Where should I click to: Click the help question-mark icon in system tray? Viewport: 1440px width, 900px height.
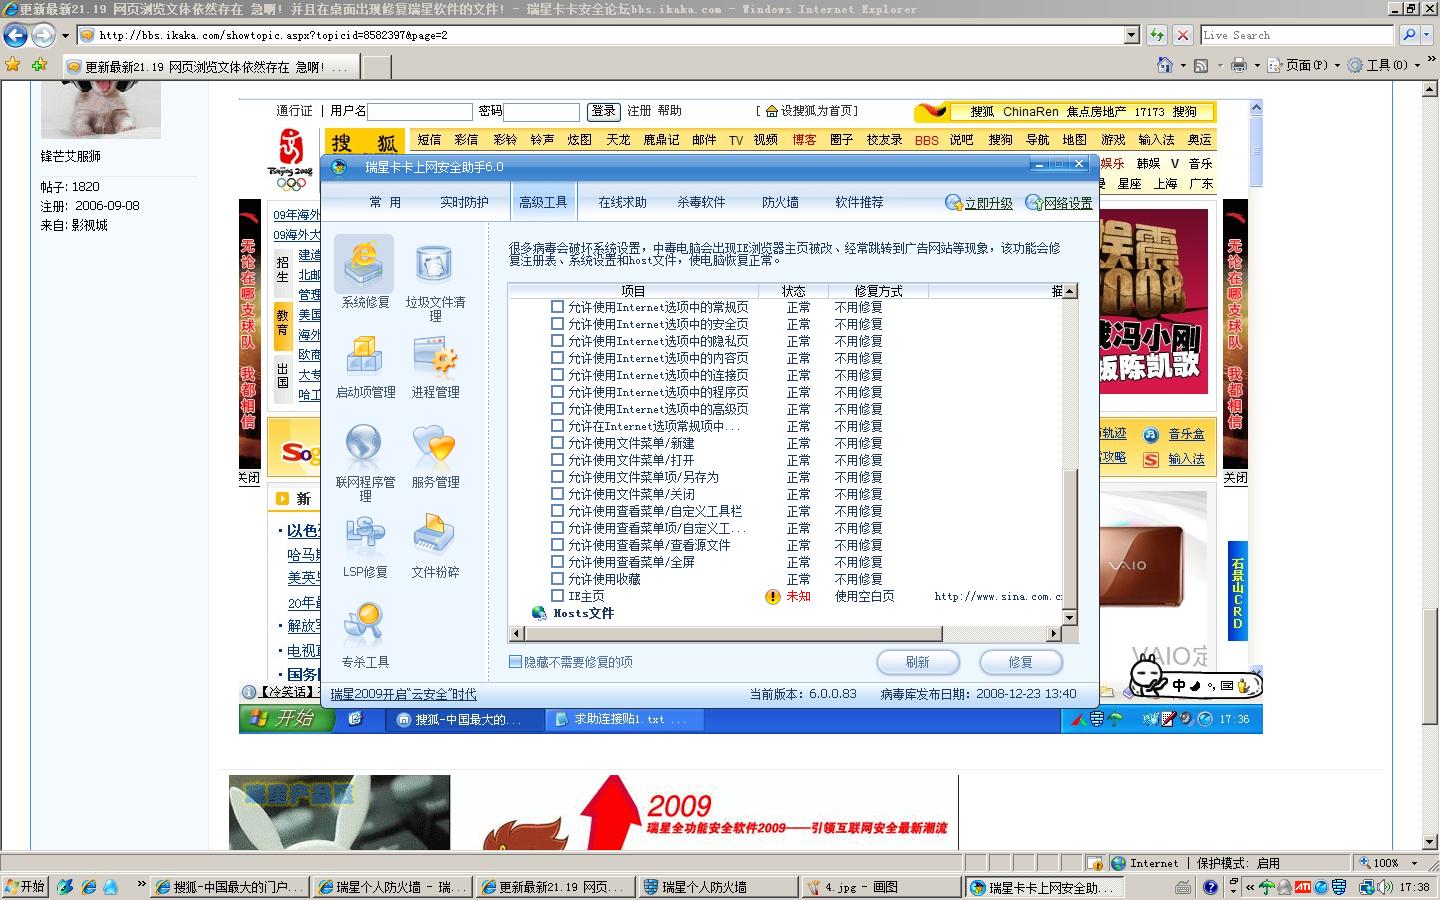pyautogui.click(x=1210, y=887)
